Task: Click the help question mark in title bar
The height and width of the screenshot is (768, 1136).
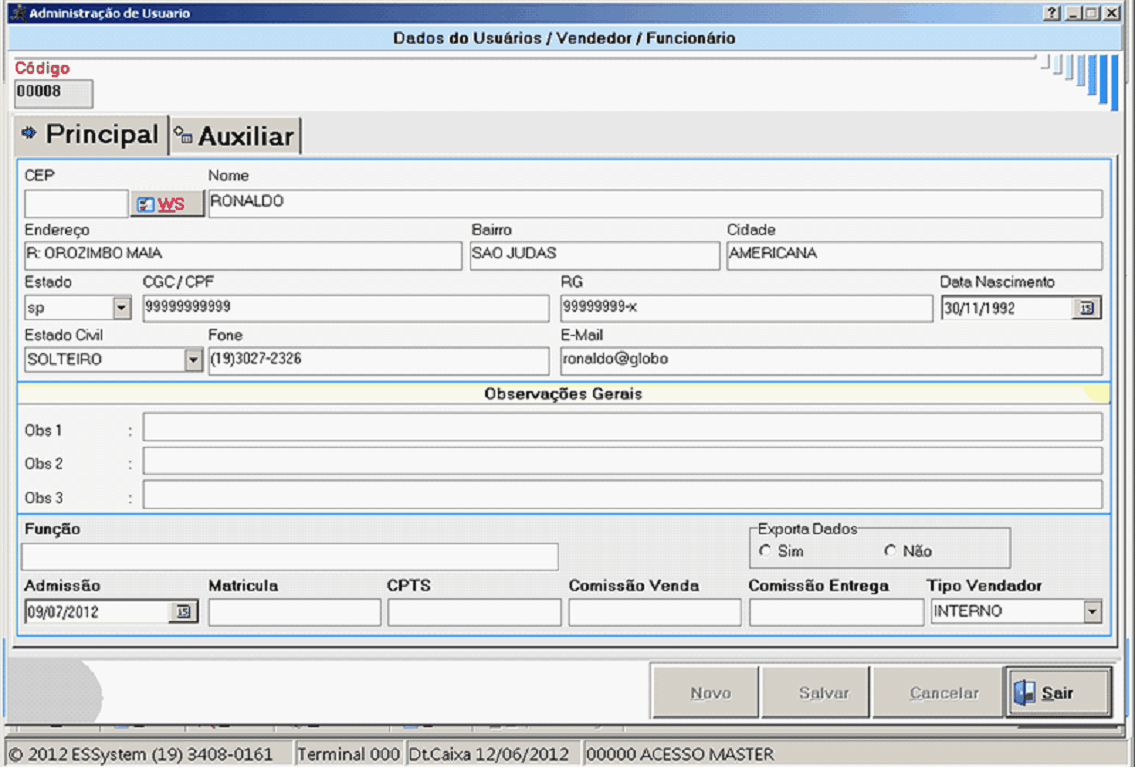Action: 1051,14
